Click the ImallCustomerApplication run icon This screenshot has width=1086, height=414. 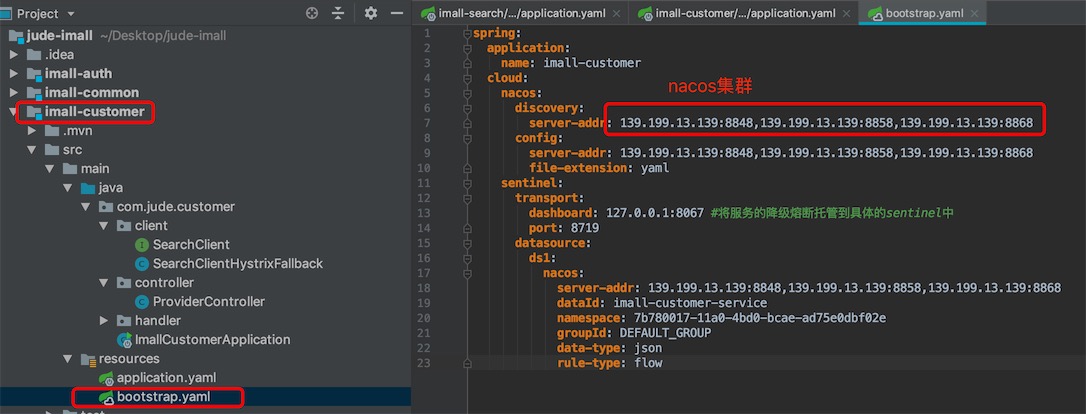point(125,340)
